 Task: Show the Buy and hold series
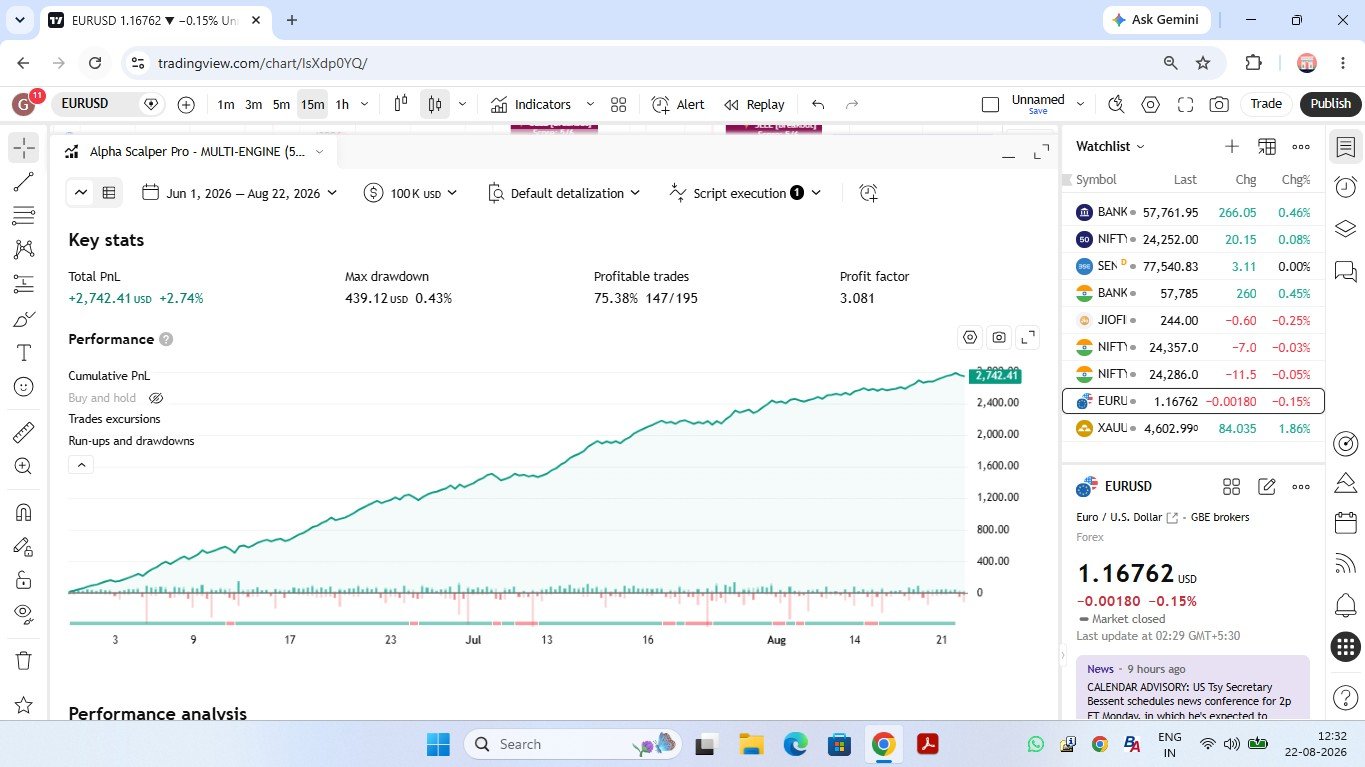[156, 398]
